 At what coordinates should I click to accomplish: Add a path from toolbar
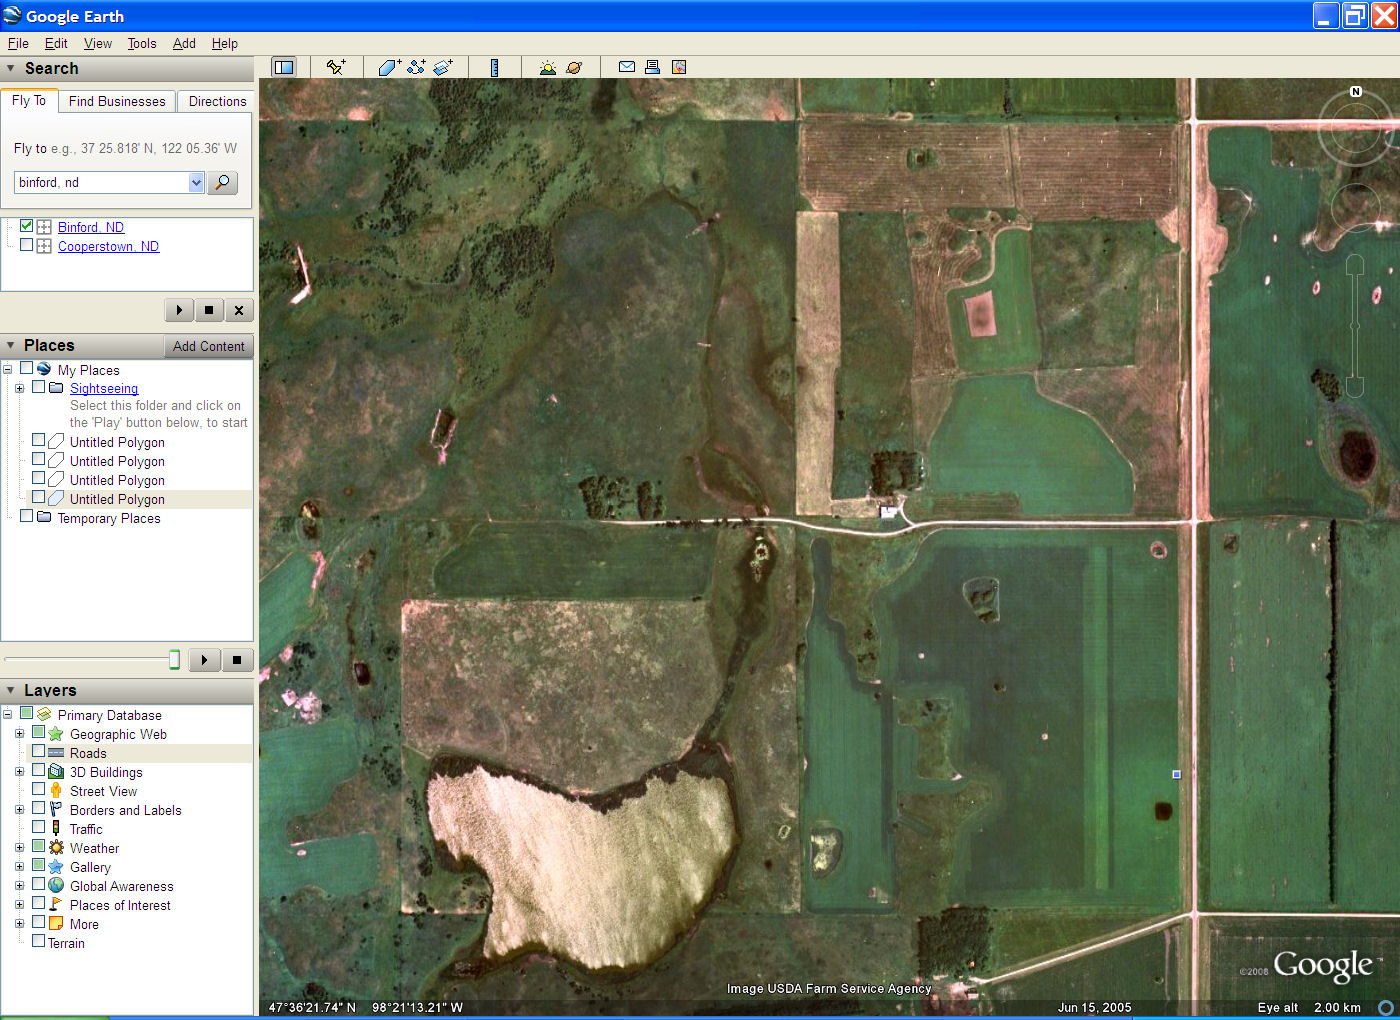click(x=416, y=67)
